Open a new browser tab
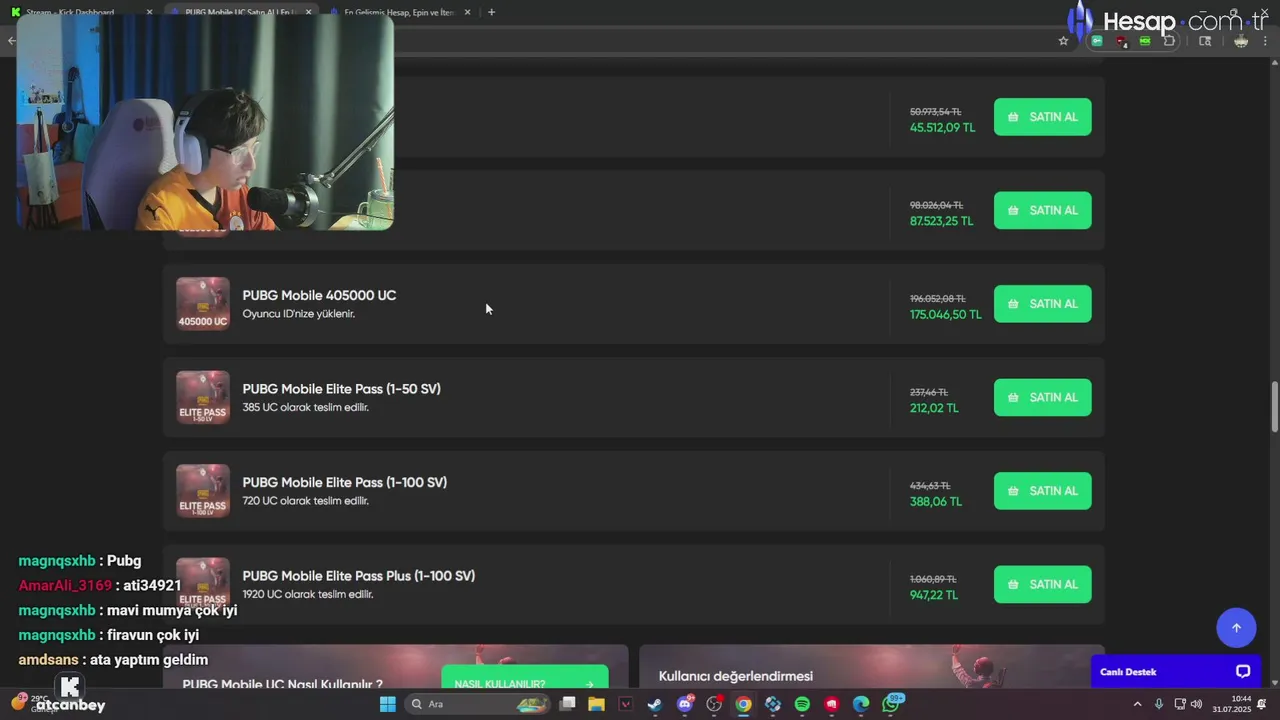 pos(491,12)
